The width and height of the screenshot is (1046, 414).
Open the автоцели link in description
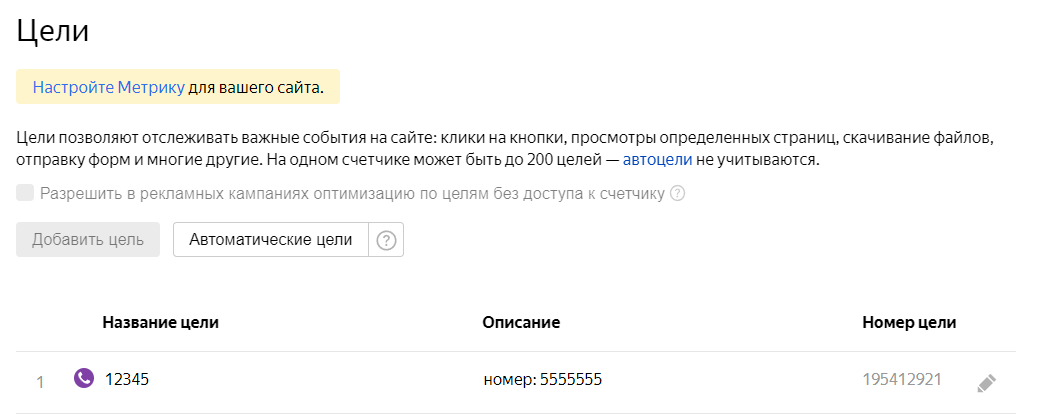[656, 160]
